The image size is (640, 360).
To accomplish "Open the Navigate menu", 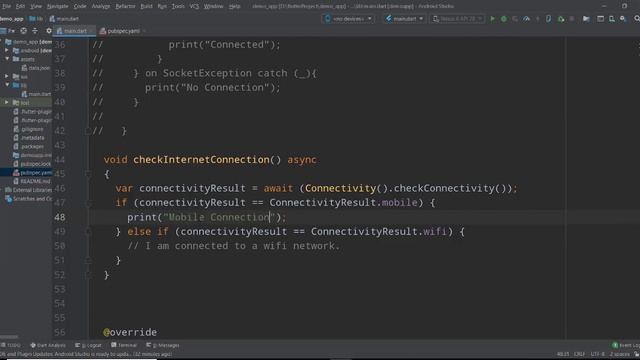I will (x=58, y=6).
